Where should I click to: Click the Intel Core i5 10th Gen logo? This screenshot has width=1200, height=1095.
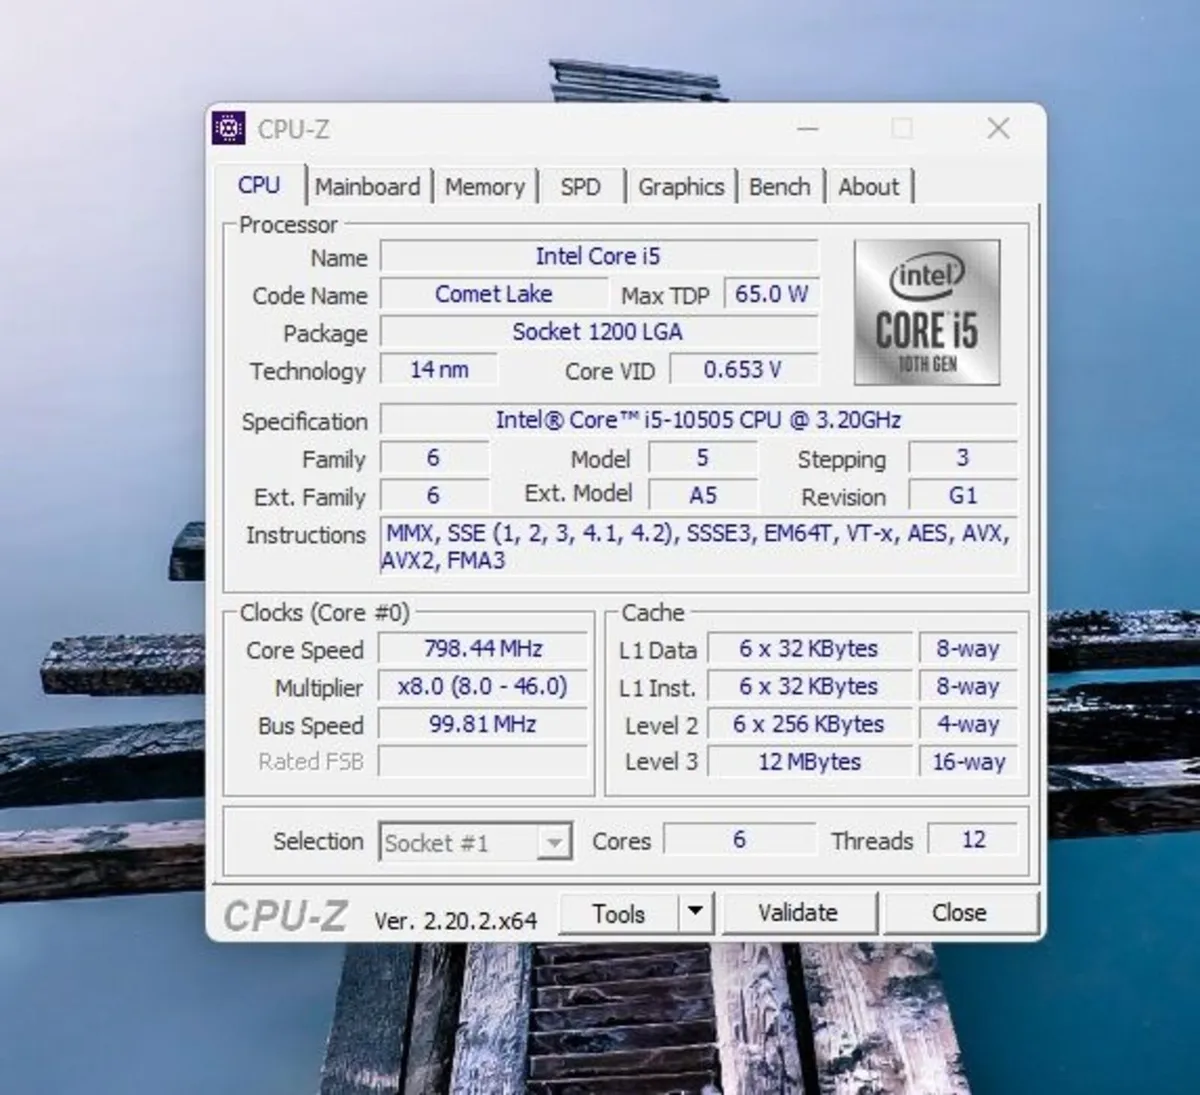point(927,312)
